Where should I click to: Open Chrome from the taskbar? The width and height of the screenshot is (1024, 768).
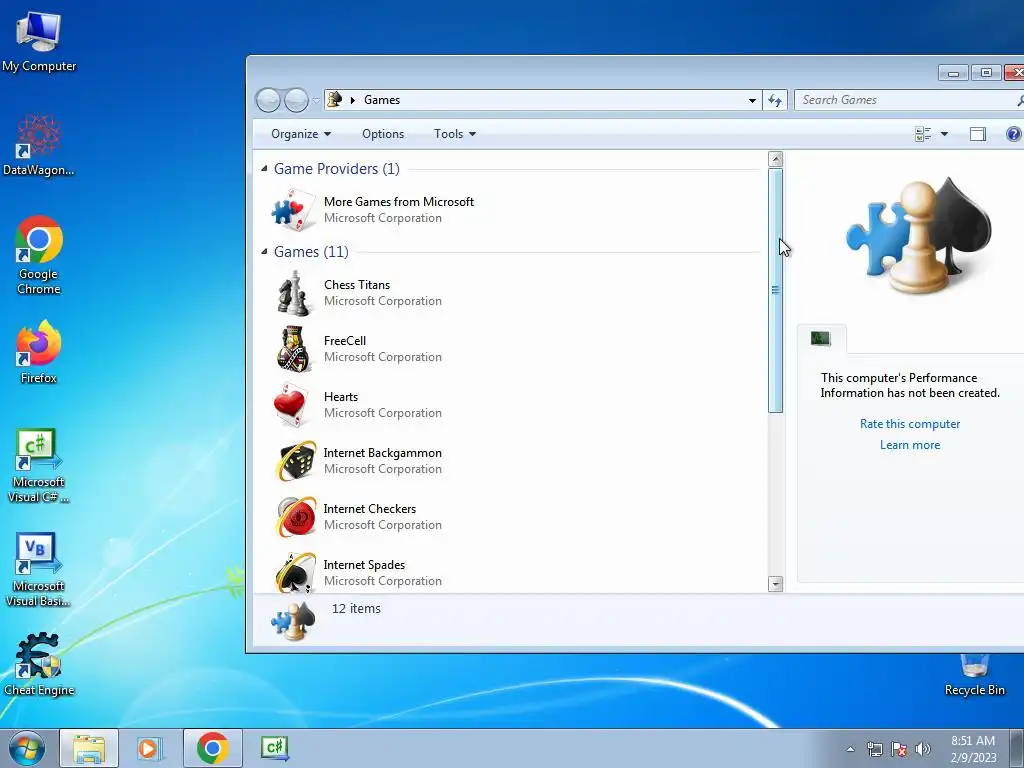click(x=212, y=748)
